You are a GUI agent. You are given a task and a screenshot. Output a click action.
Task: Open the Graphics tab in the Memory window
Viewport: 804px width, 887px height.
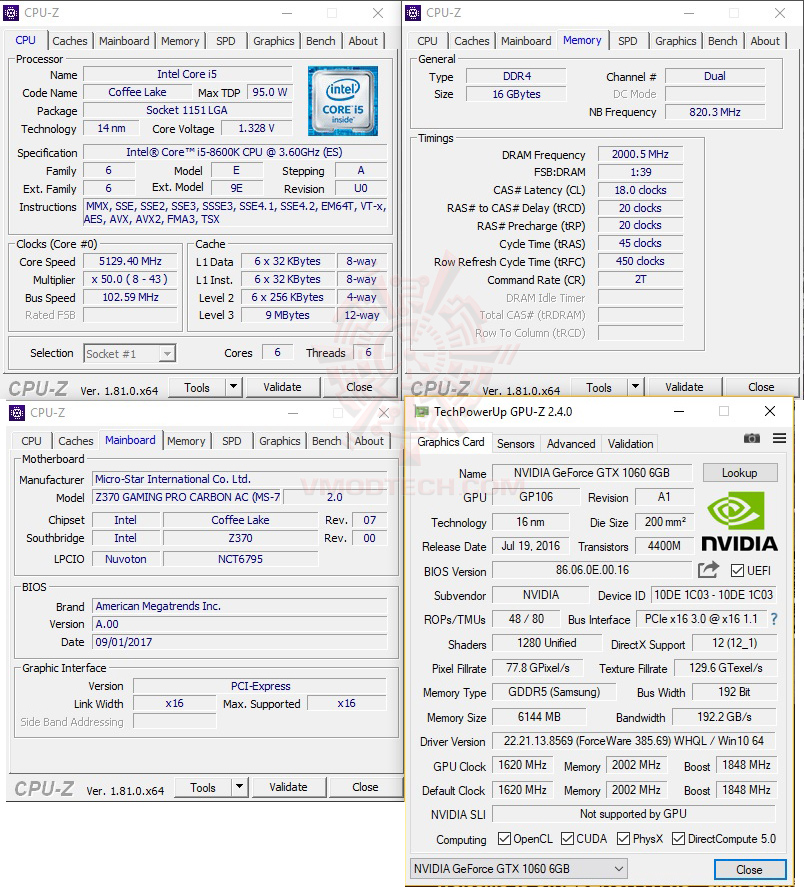point(676,41)
